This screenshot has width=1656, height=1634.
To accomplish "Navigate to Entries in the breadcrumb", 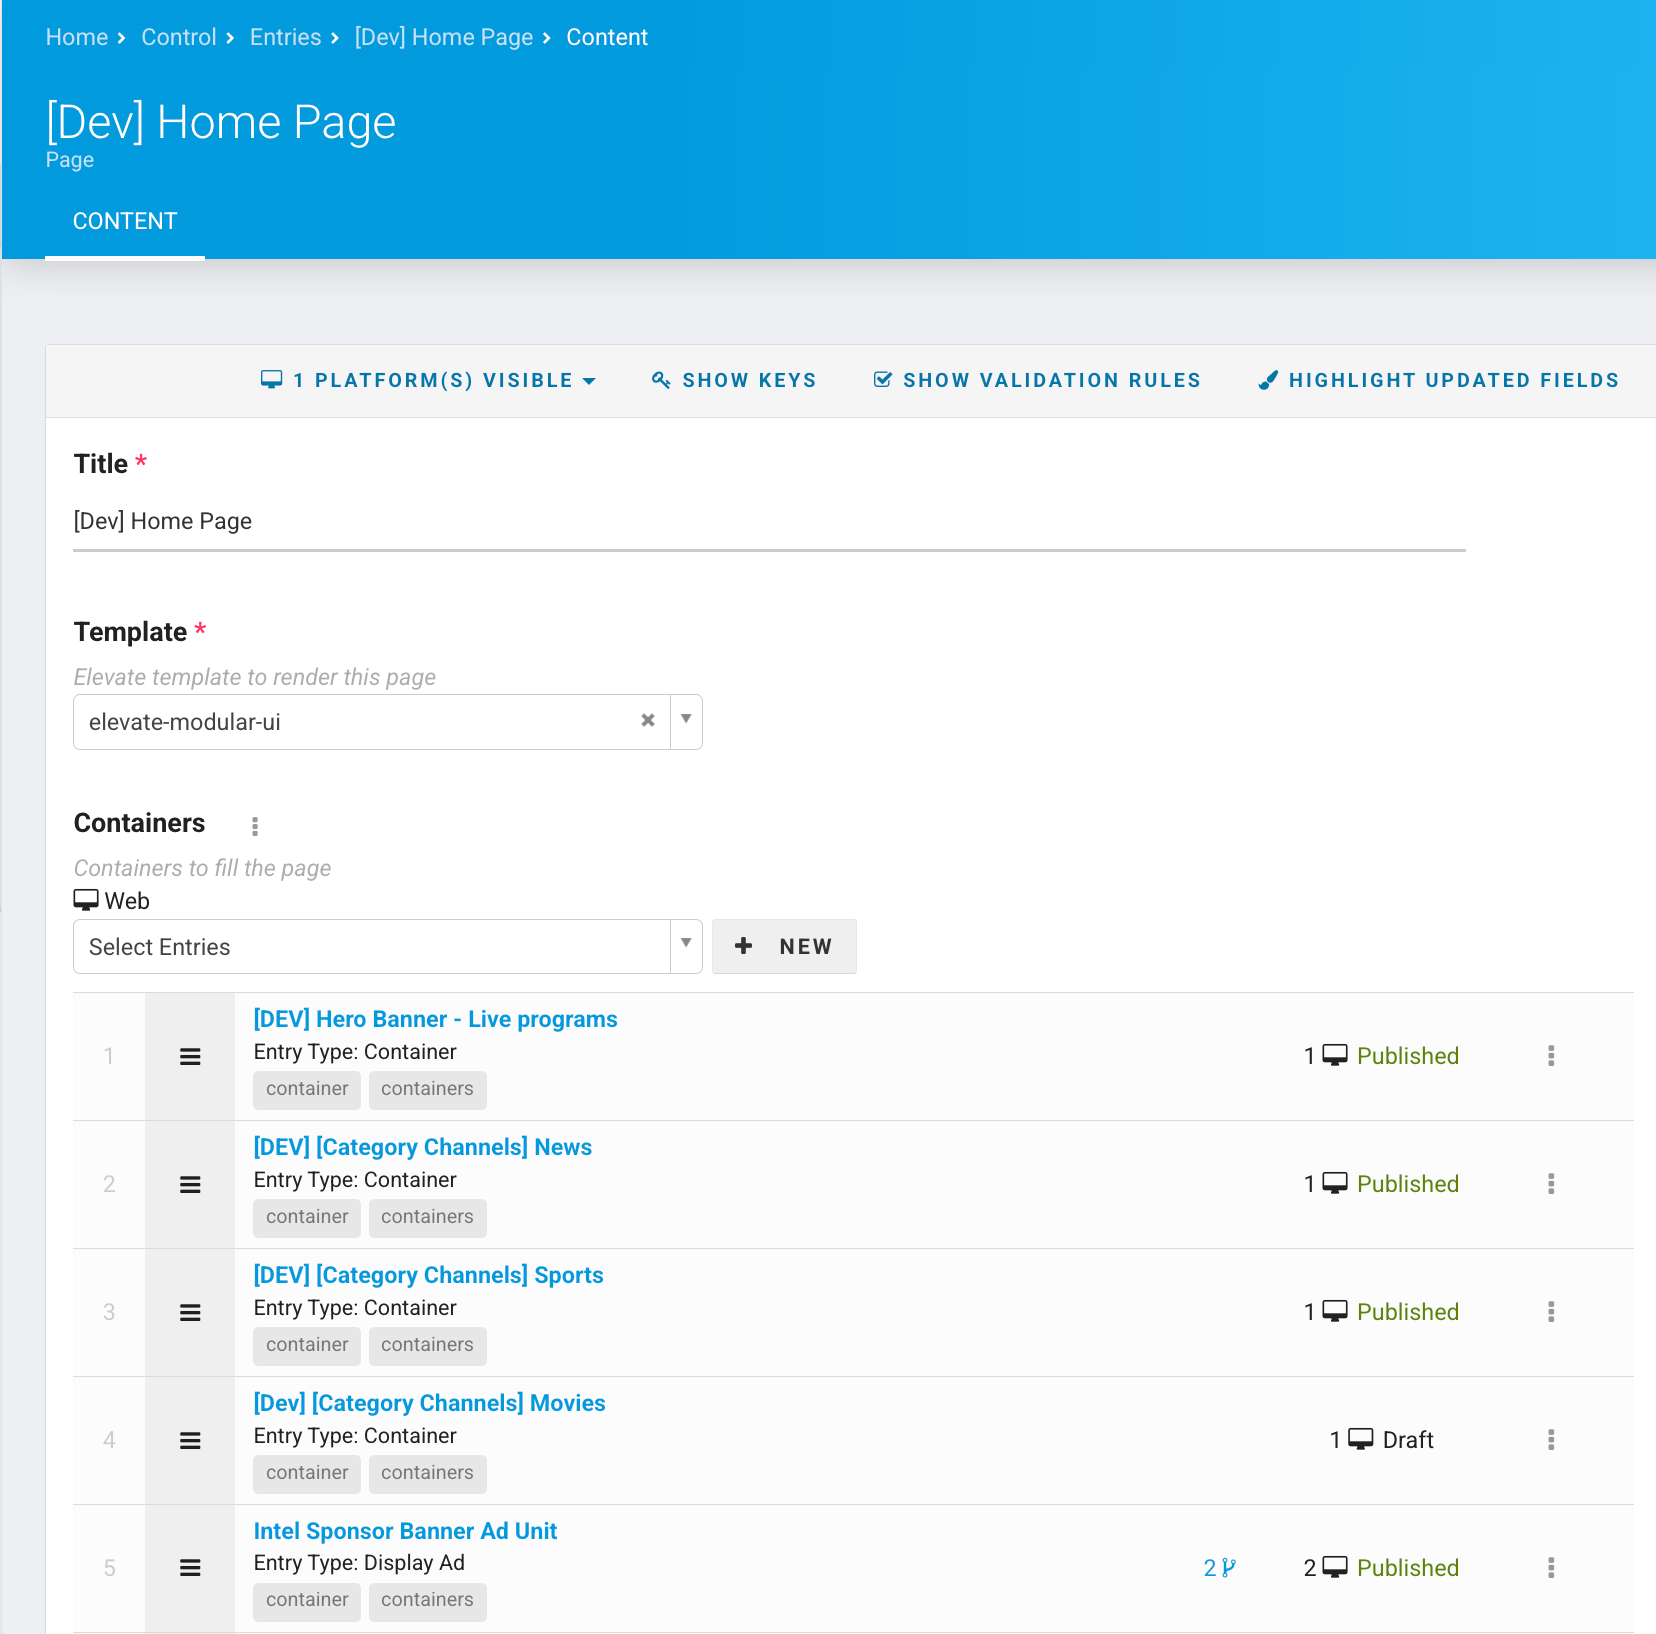I will 285,38.
